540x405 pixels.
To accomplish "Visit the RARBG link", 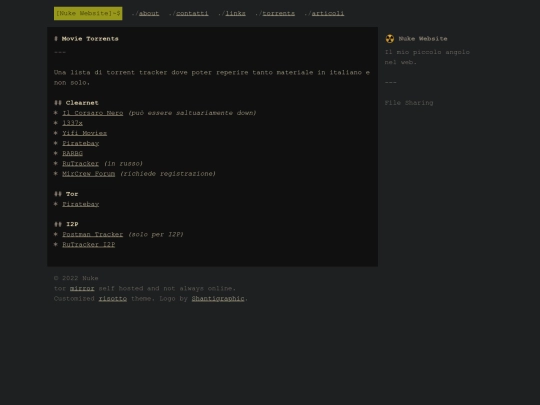I will click(x=72, y=153).
